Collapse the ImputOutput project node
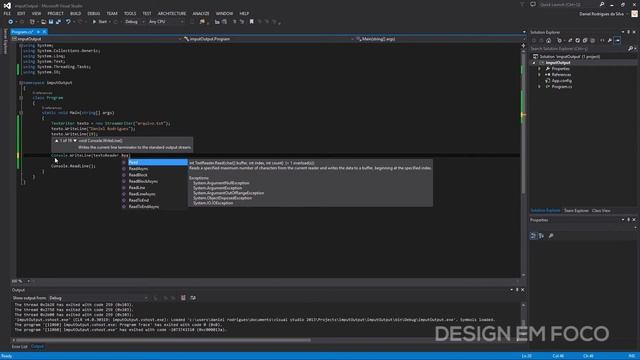 point(534,63)
